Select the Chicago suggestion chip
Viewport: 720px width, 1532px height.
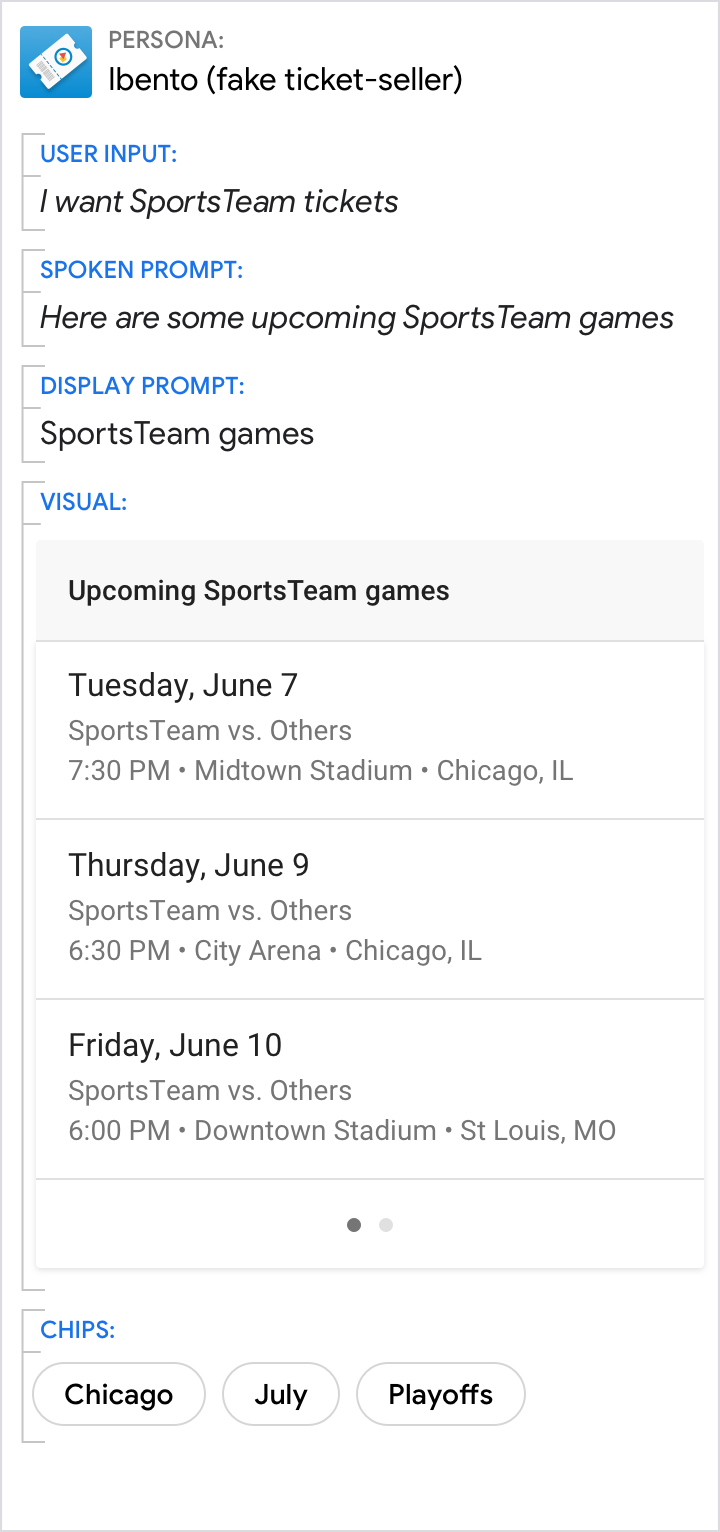[119, 1394]
